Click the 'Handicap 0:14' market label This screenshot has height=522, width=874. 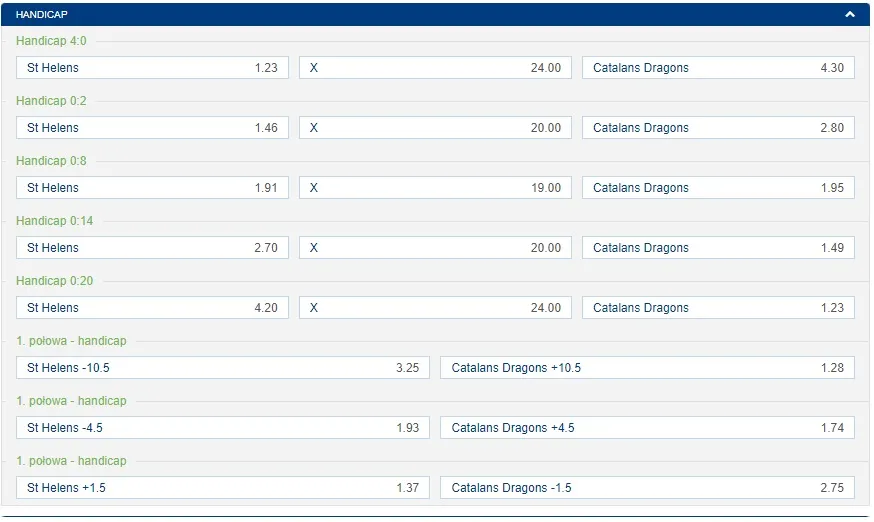[55, 221]
